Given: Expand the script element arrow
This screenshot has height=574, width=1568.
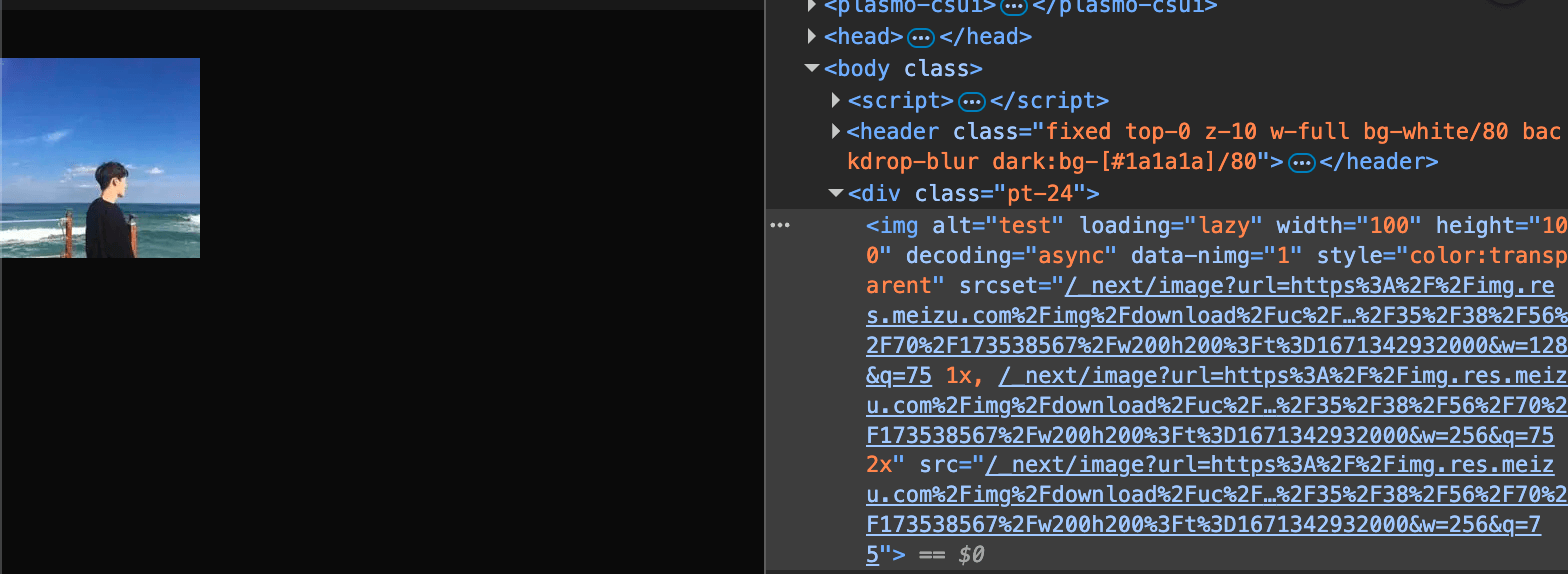Looking at the screenshot, I should 836,100.
